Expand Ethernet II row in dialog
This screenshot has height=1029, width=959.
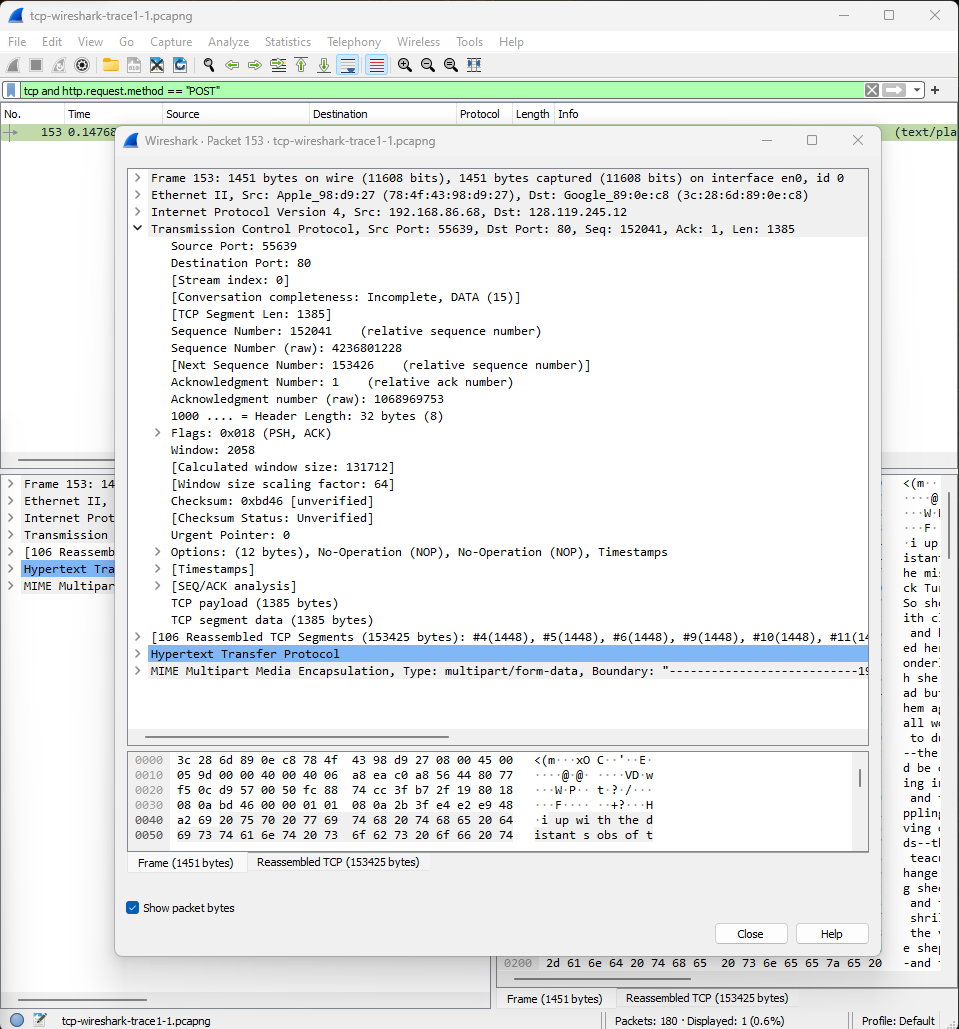click(x=138, y=195)
